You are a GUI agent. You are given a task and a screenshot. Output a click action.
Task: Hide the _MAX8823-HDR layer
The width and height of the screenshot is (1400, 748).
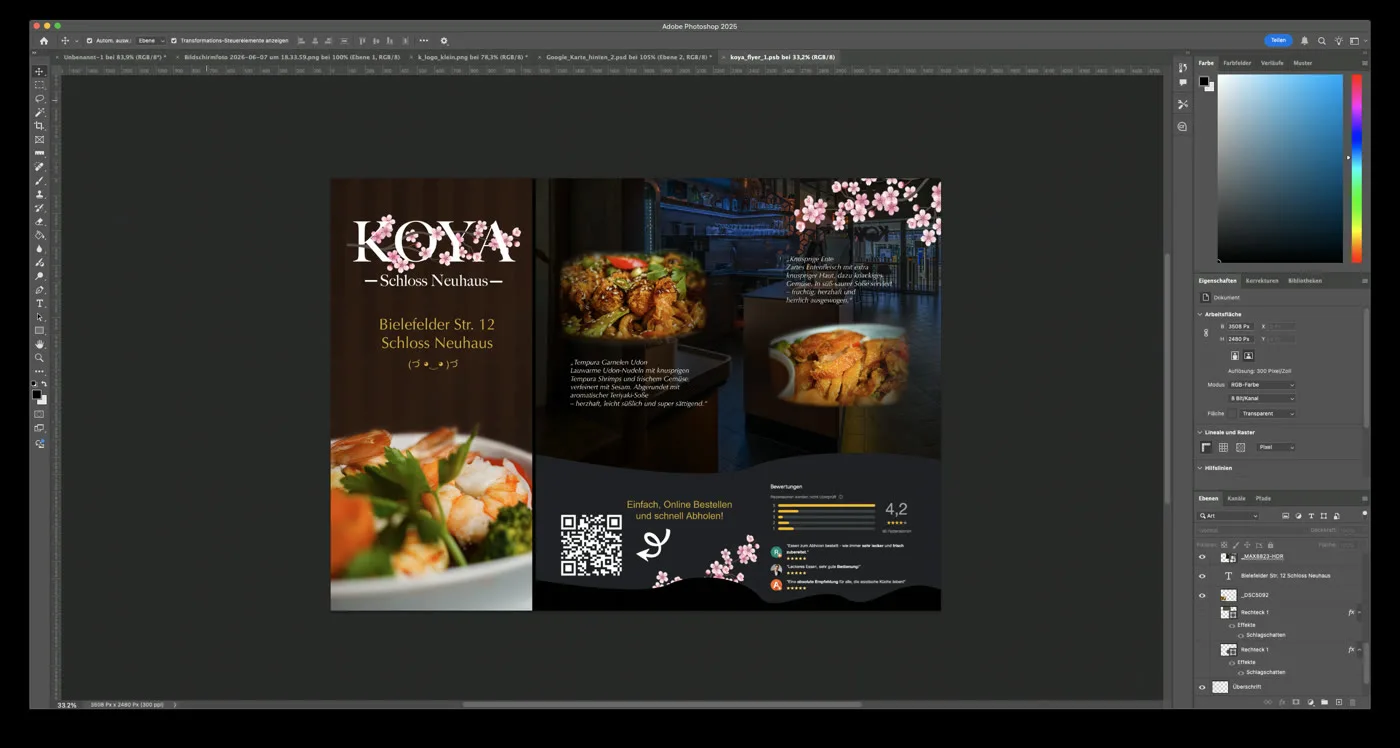[1202, 557]
